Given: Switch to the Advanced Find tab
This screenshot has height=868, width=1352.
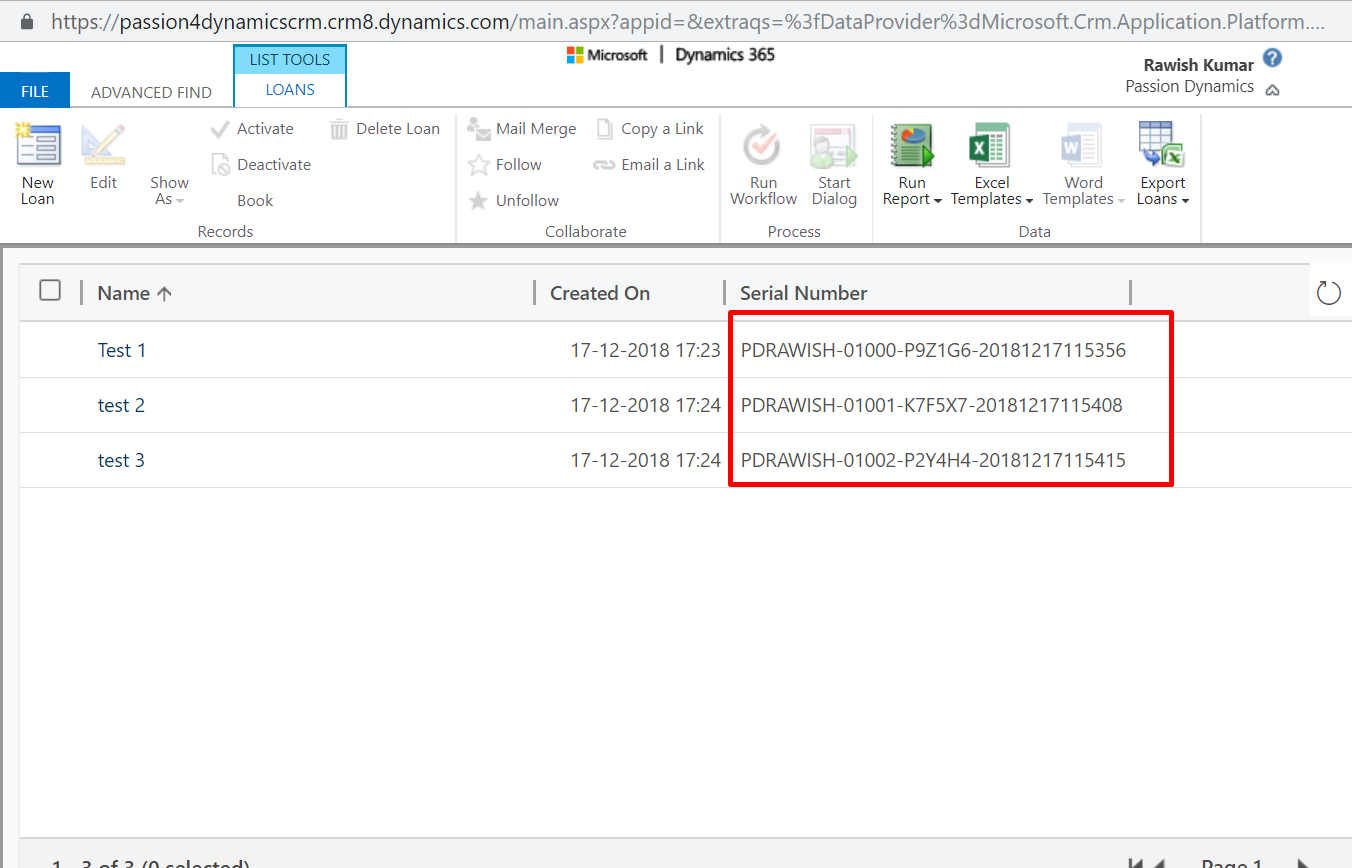Looking at the screenshot, I should 151,92.
